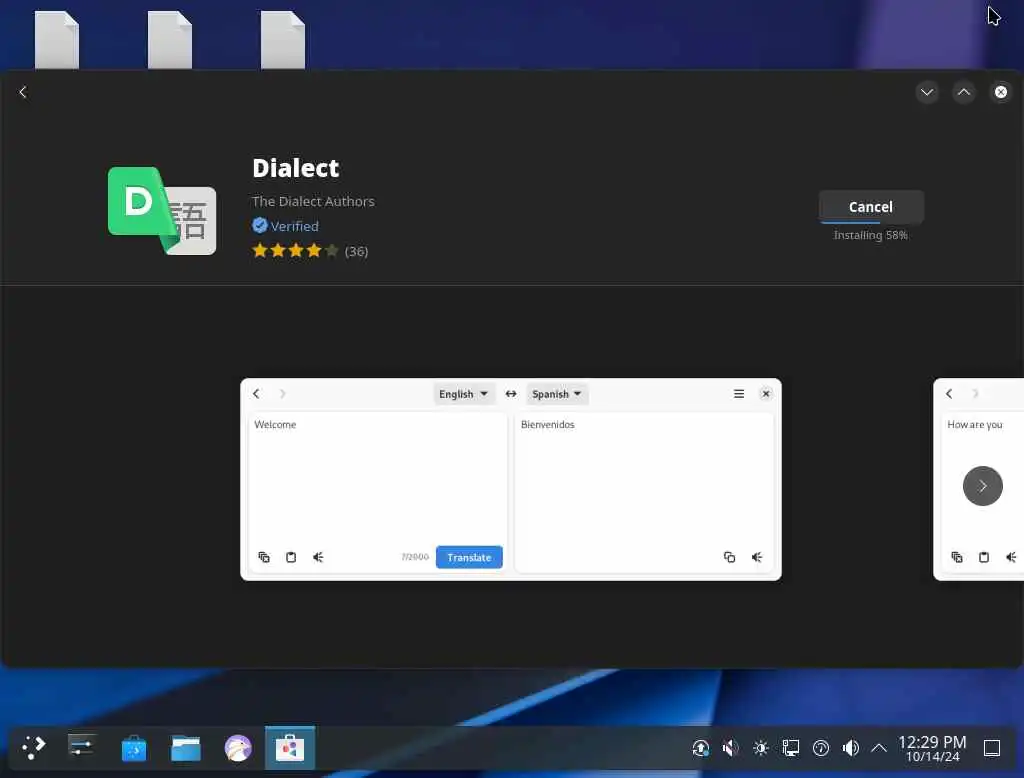Select the third desktop file icon
Viewport: 1024px width, 778px height.
coord(283,40)
